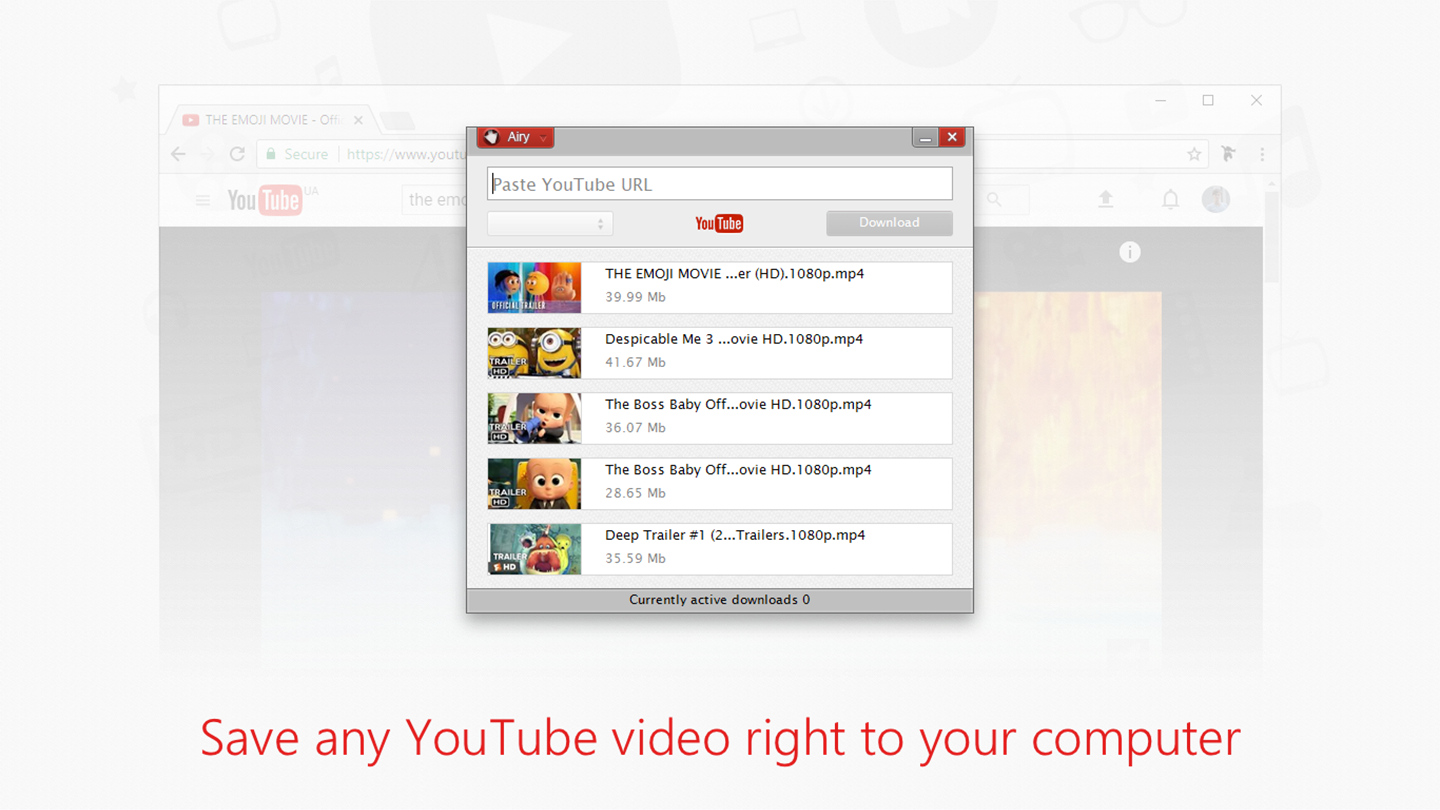Screen dimensions: 1440x810
Task: Click the Paste YouTube URL field
Action: click(x=720, y=184)
